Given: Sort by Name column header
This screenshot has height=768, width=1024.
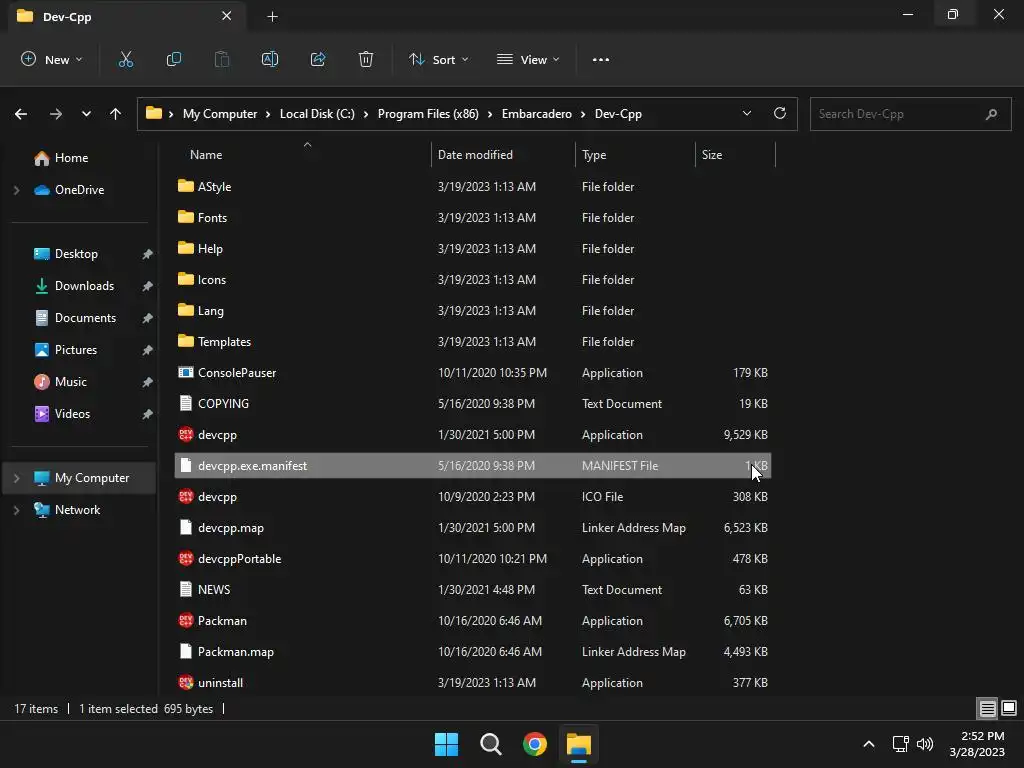Looking at the screenshot, I should 206,155.
